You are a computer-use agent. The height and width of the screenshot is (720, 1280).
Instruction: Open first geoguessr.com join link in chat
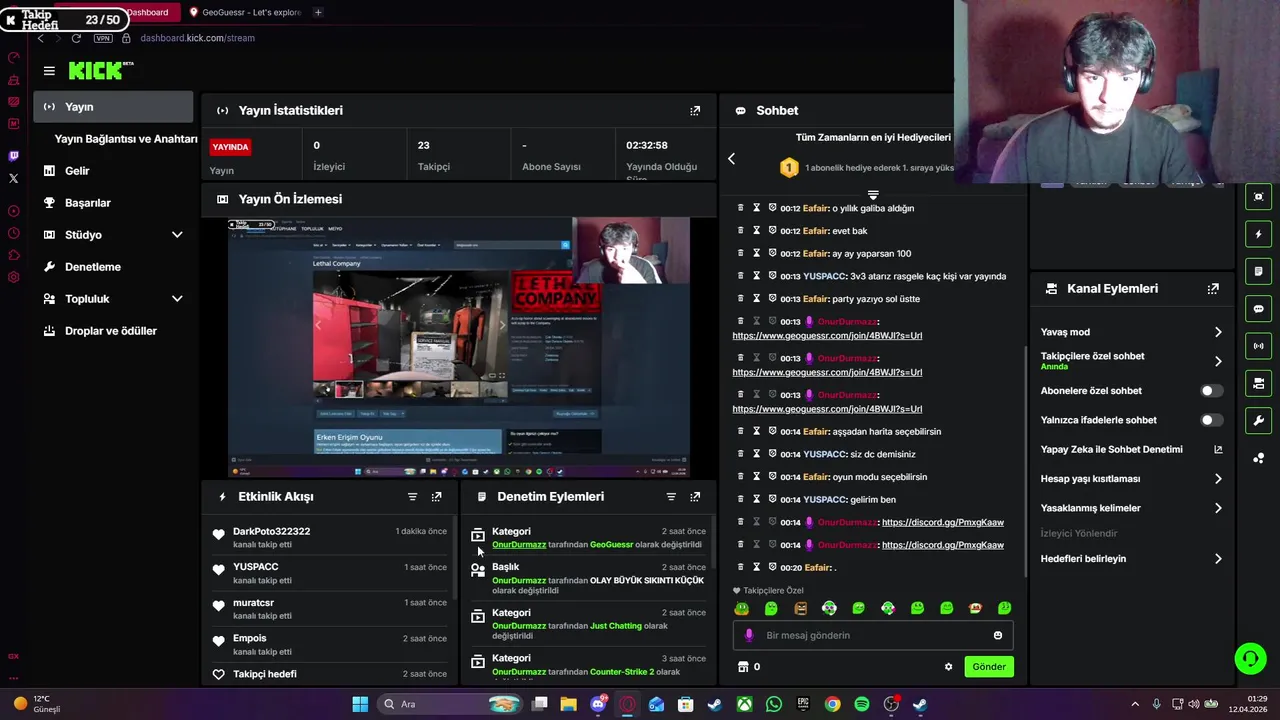click(827, 336)
